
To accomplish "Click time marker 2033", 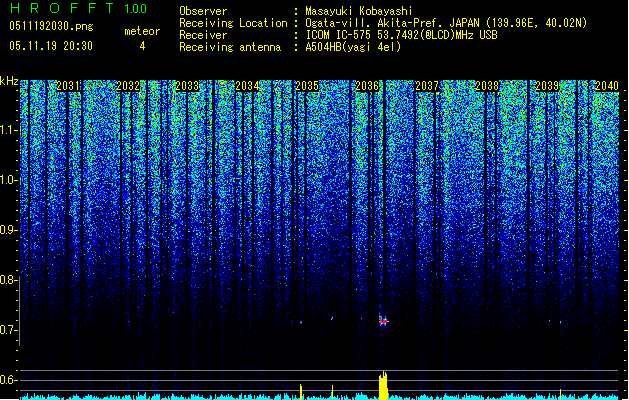I will point(187,86).
